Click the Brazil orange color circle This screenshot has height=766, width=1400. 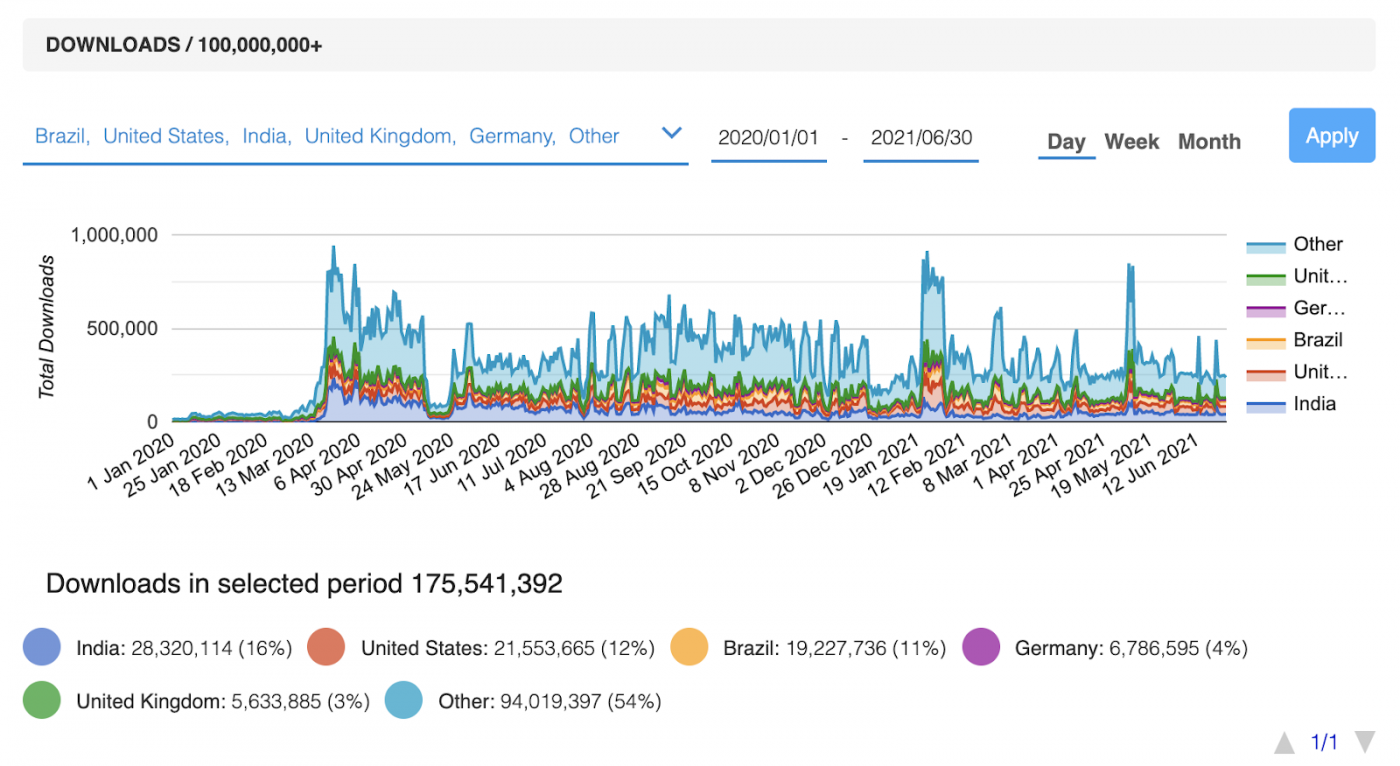(689, 647)
